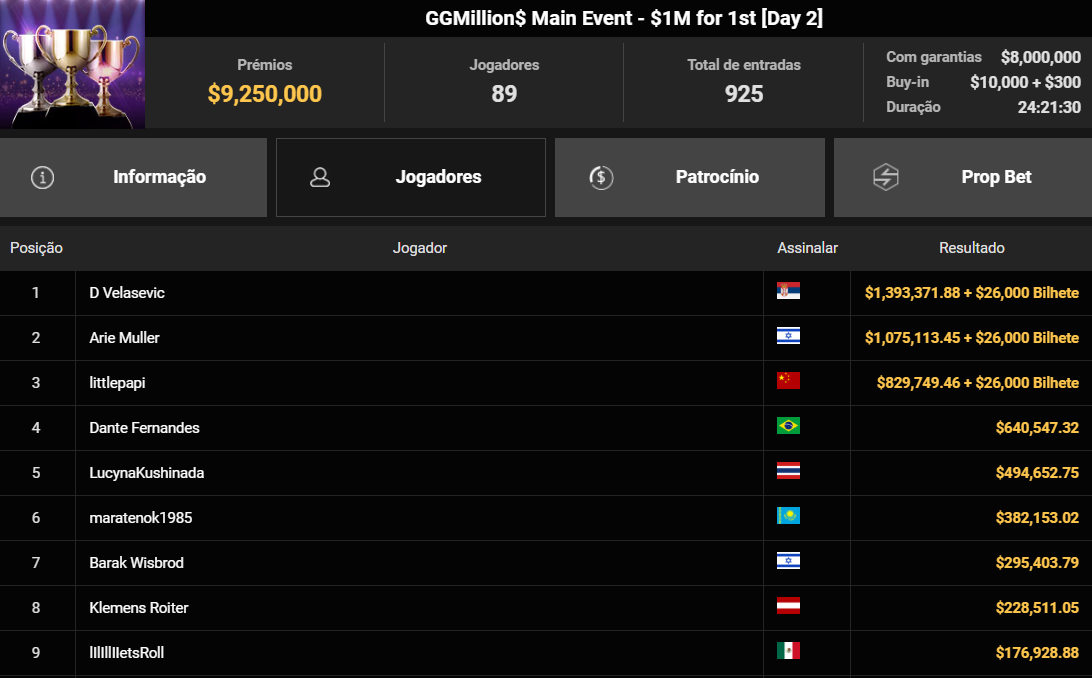The image size is (1092, 678).
Task: Click the Resultado column header
Action: tap(971, 247)
